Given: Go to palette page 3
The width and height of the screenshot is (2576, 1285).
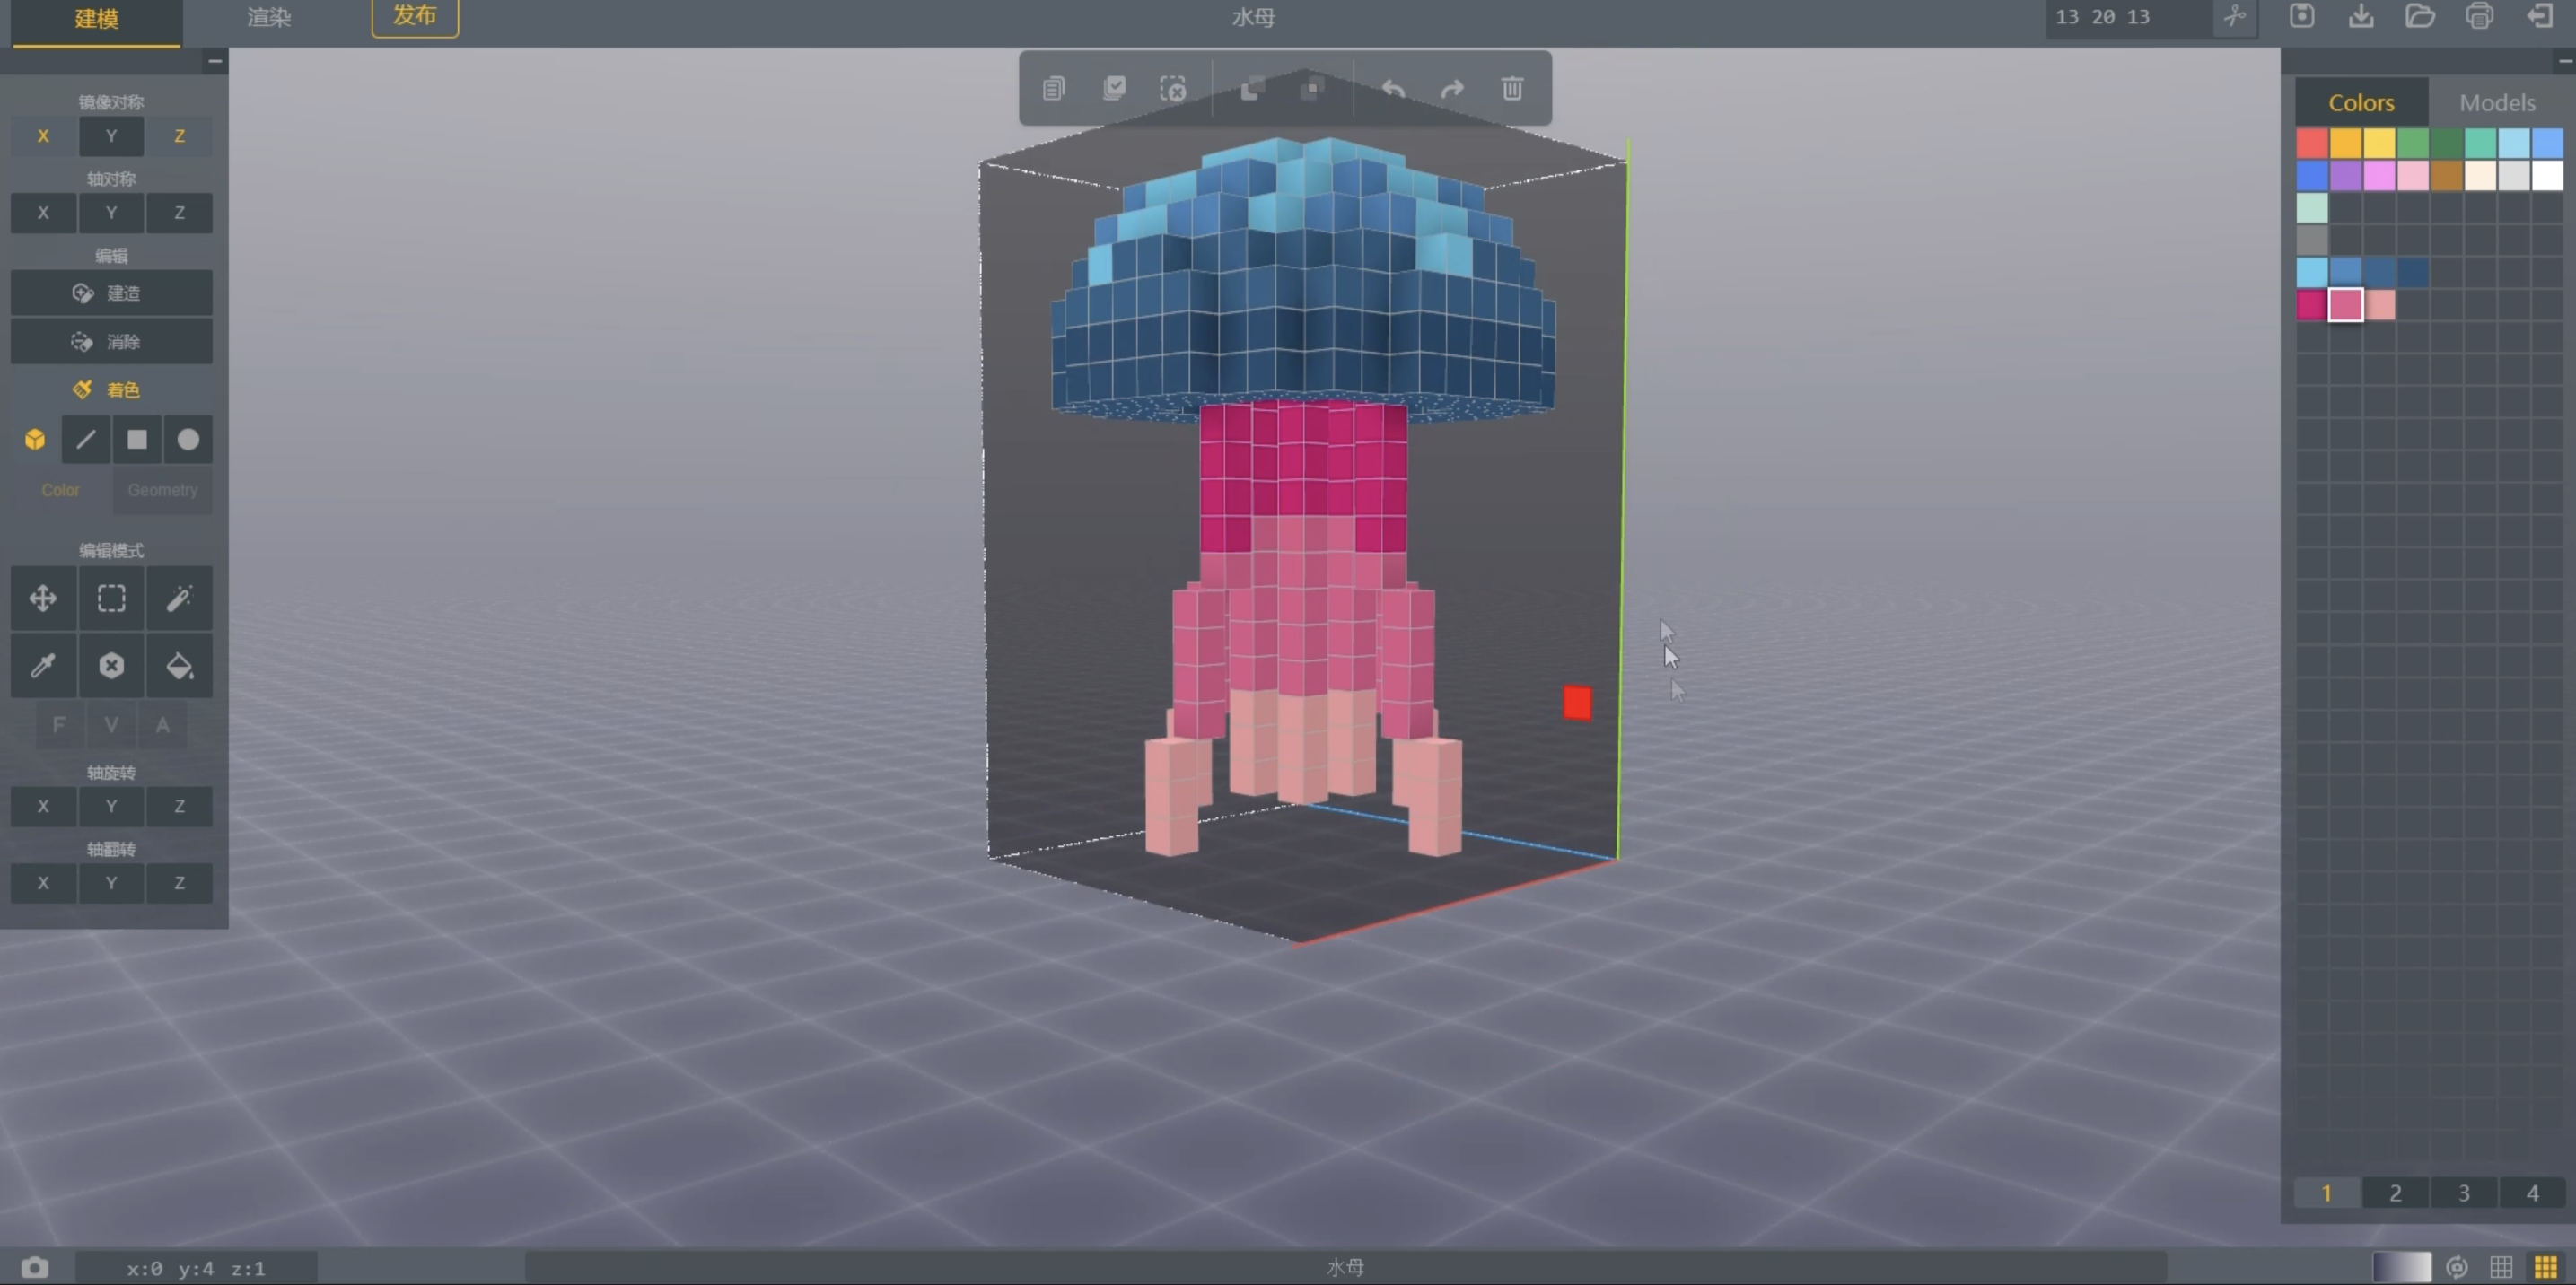Looking at the screenshot, I should point(2464,1193).
